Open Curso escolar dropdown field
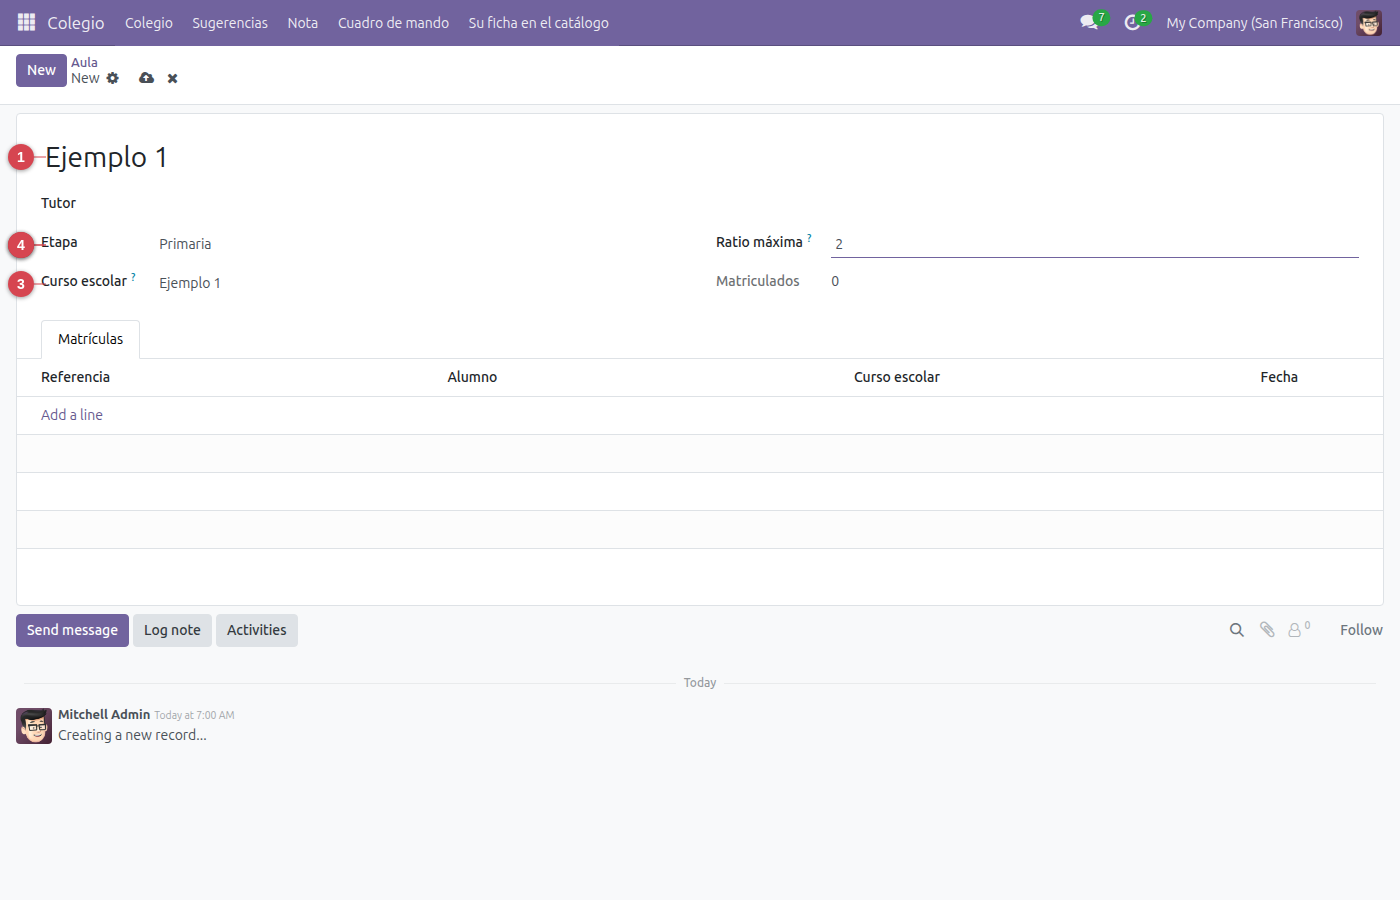1400x900 pixels. point(420,283)
